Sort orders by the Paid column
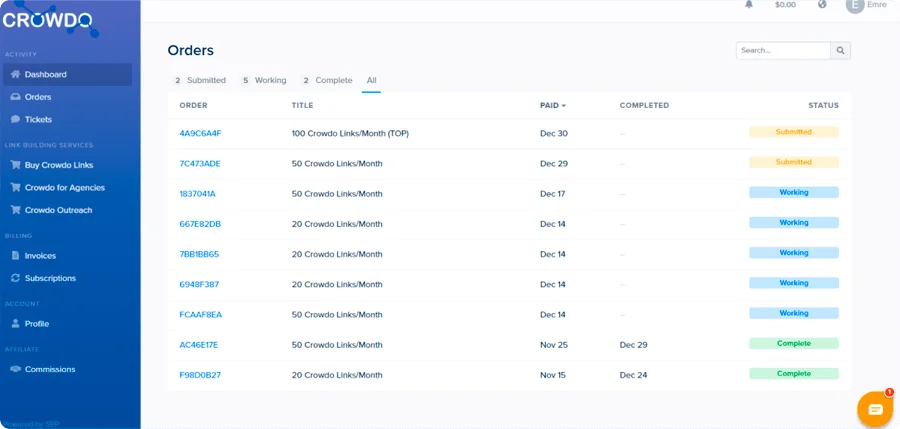 coord(552,105)
